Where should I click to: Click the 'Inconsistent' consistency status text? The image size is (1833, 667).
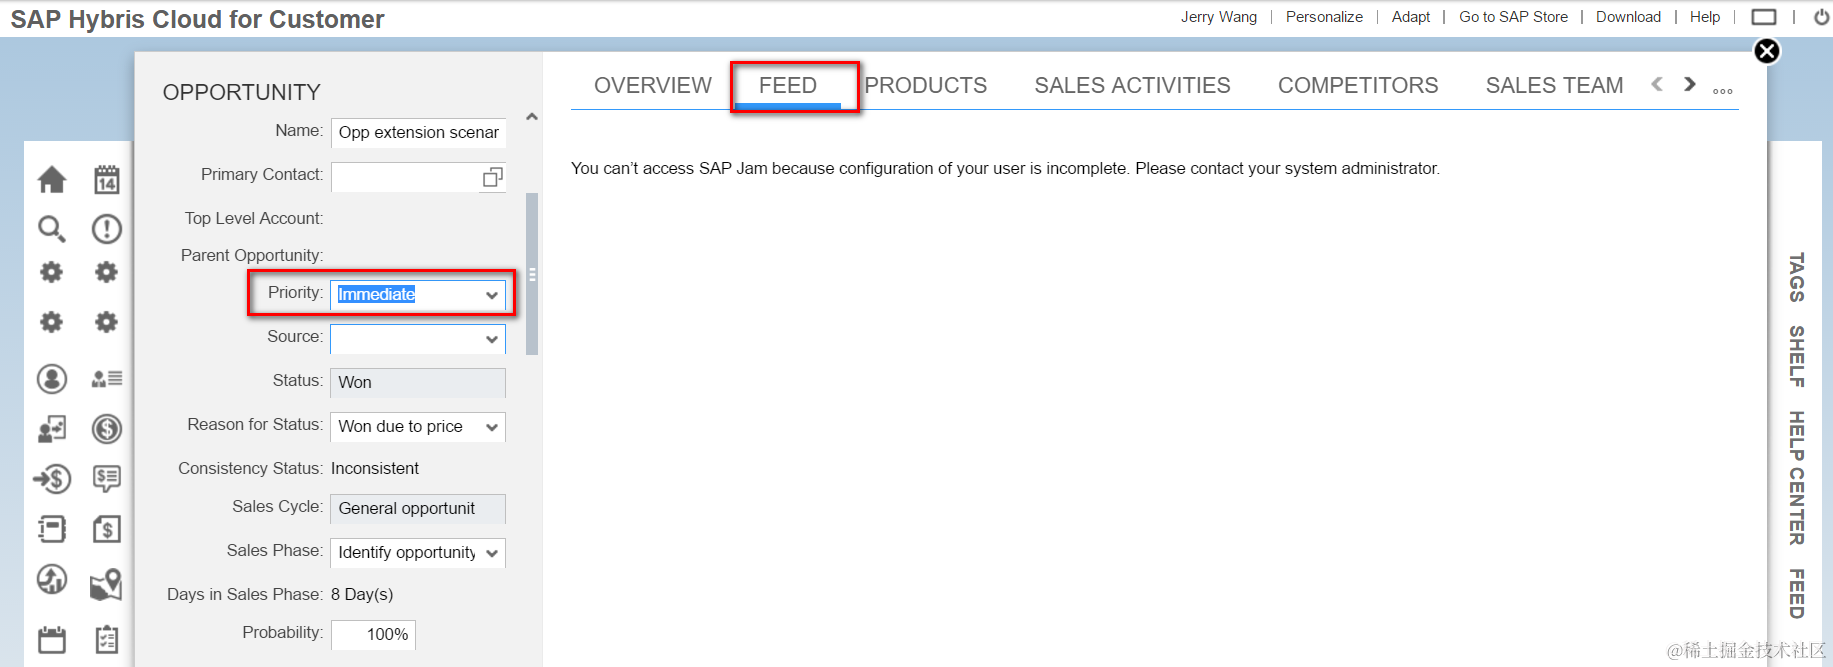375,468
